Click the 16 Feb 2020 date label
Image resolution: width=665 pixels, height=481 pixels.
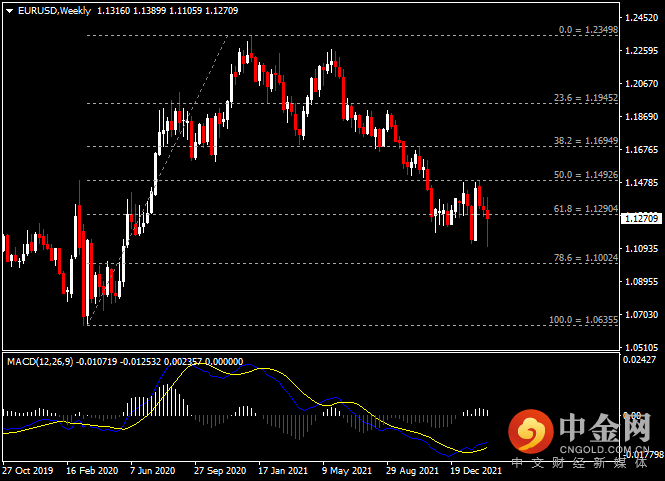tap(92, 470)
